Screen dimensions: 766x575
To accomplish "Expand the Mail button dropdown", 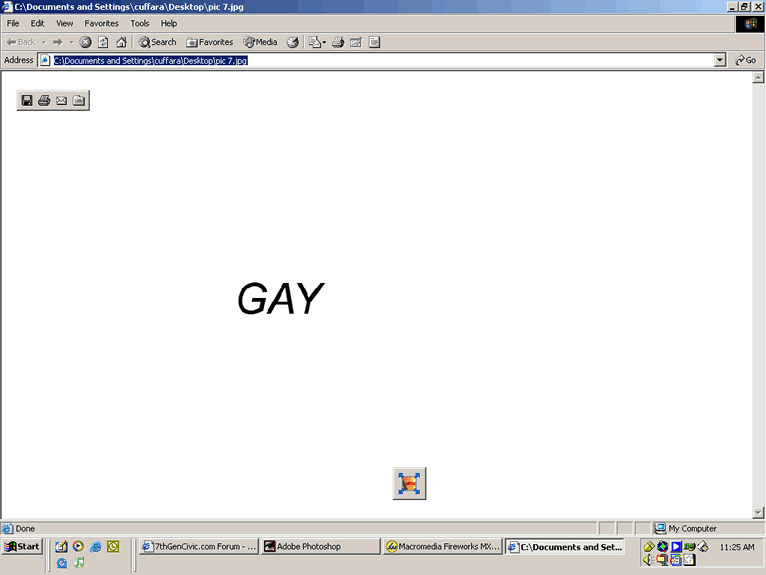I will 324,42.
